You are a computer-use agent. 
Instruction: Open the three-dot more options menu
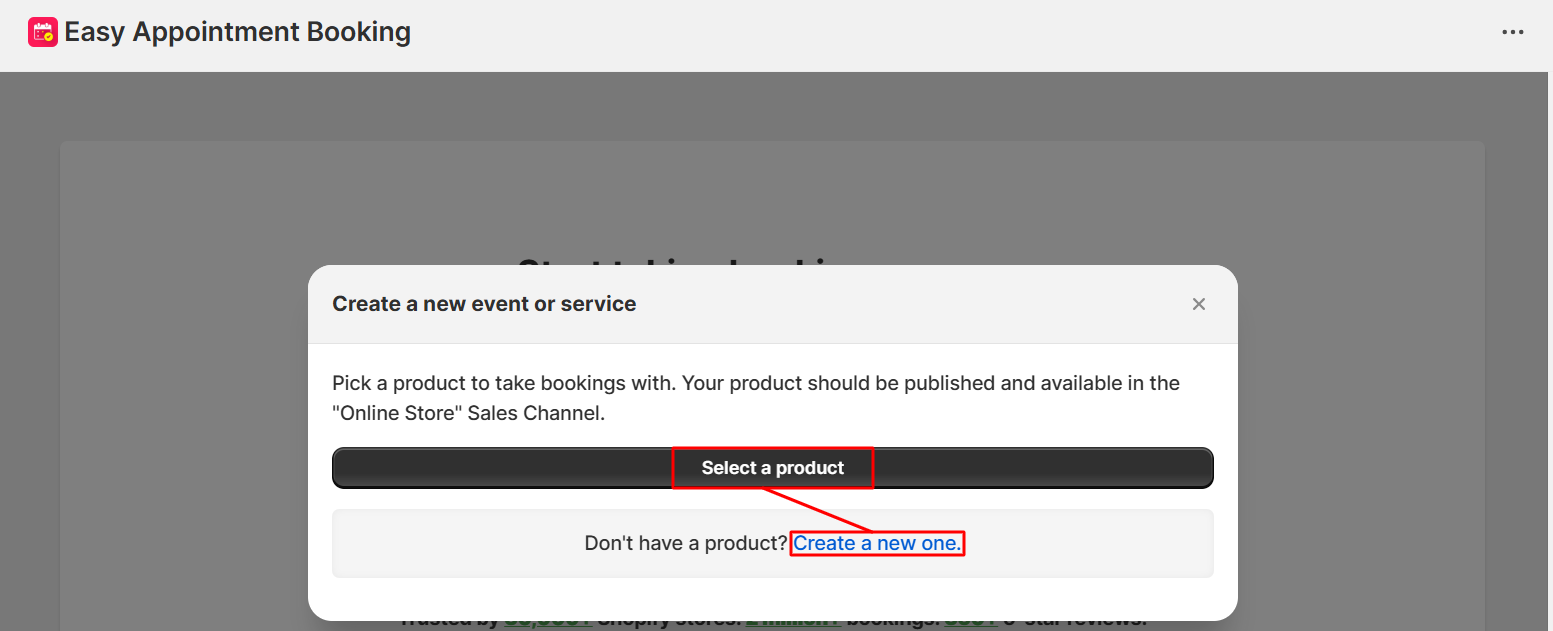(1513, 33)
